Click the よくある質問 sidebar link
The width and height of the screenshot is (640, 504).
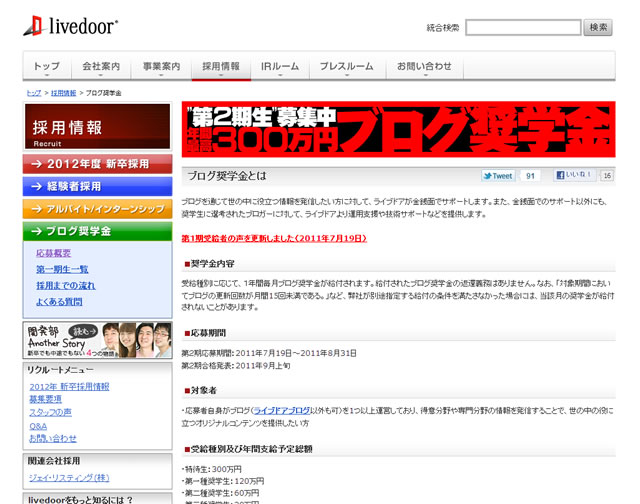point(59,302)
